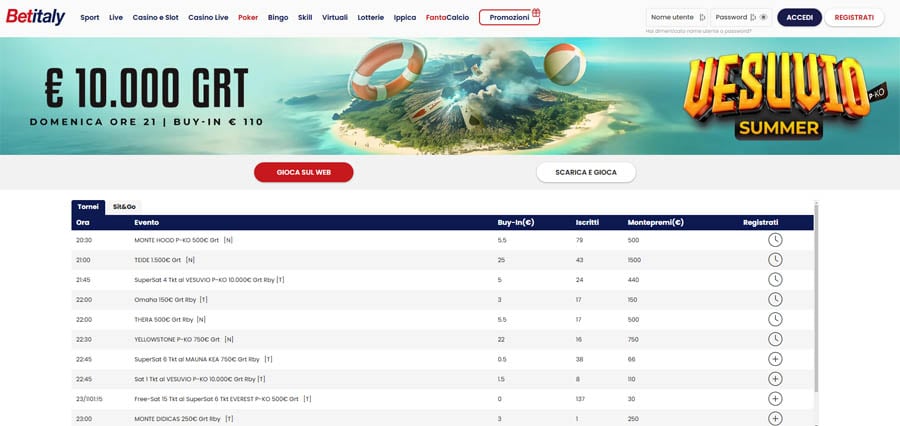Sort by Montepremi(€) column header

click(x=655, y=222)
